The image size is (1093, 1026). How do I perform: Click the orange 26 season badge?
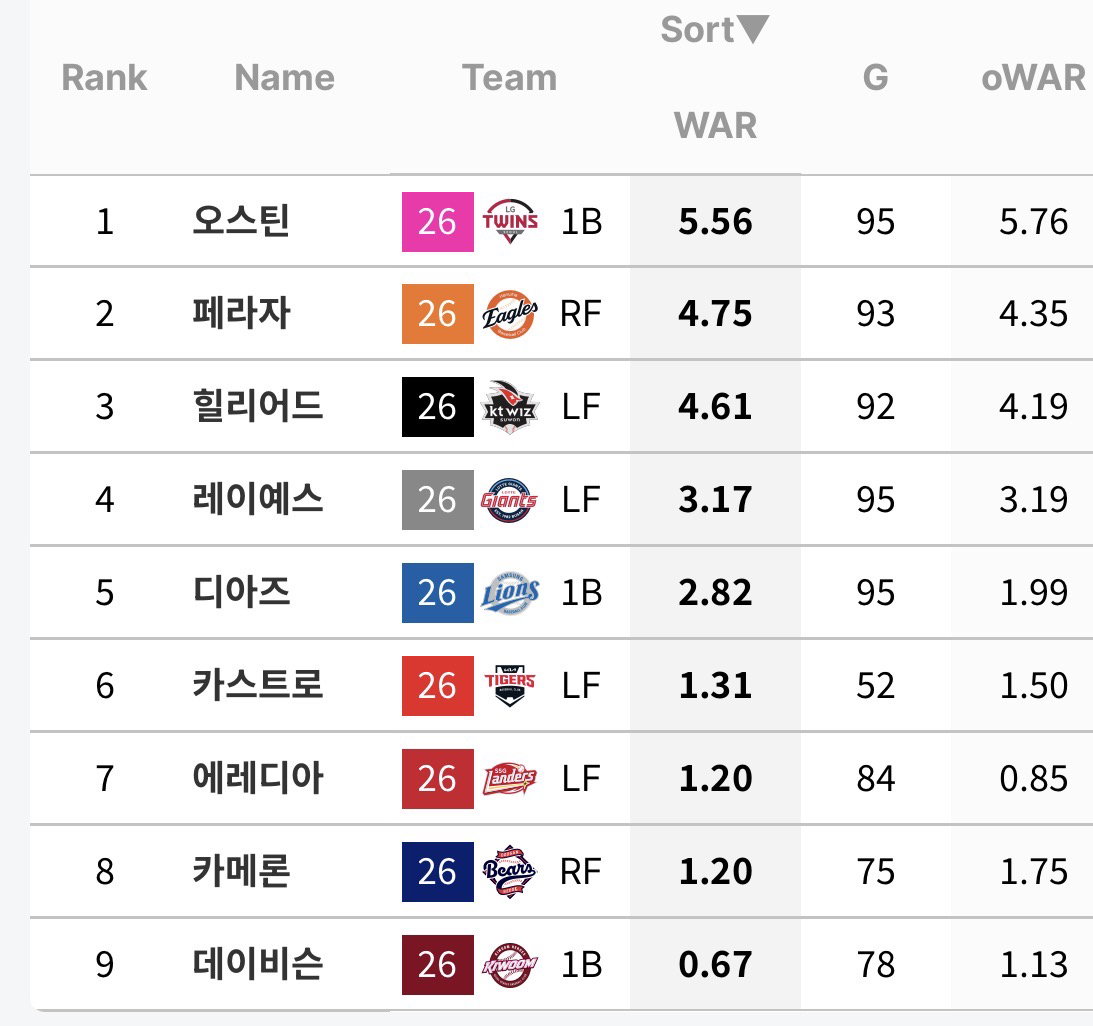tap(438, 314)
